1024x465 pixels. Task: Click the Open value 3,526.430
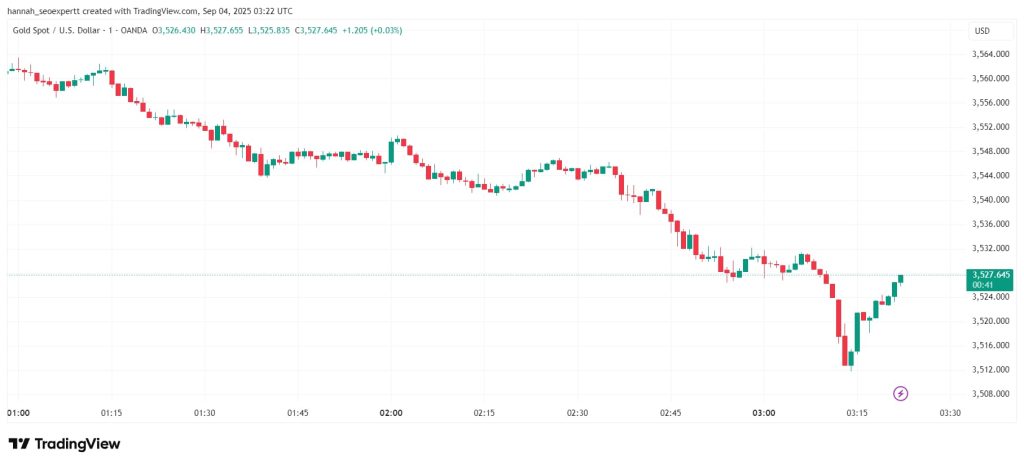[x=176, y=31]
